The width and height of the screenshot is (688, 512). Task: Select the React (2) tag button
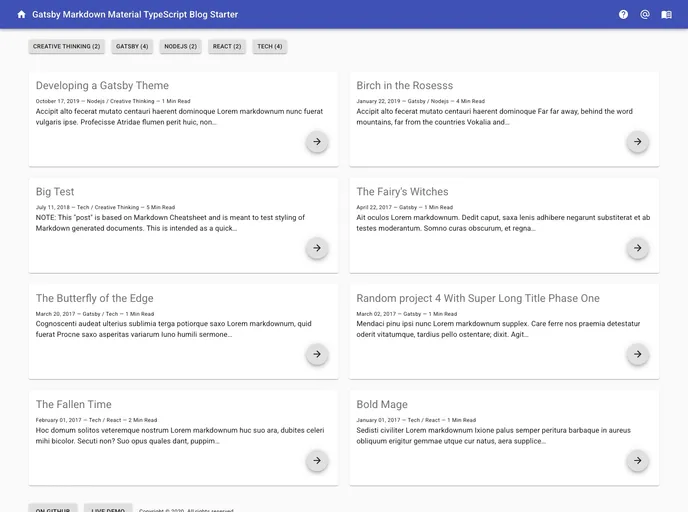pos(227,47)
